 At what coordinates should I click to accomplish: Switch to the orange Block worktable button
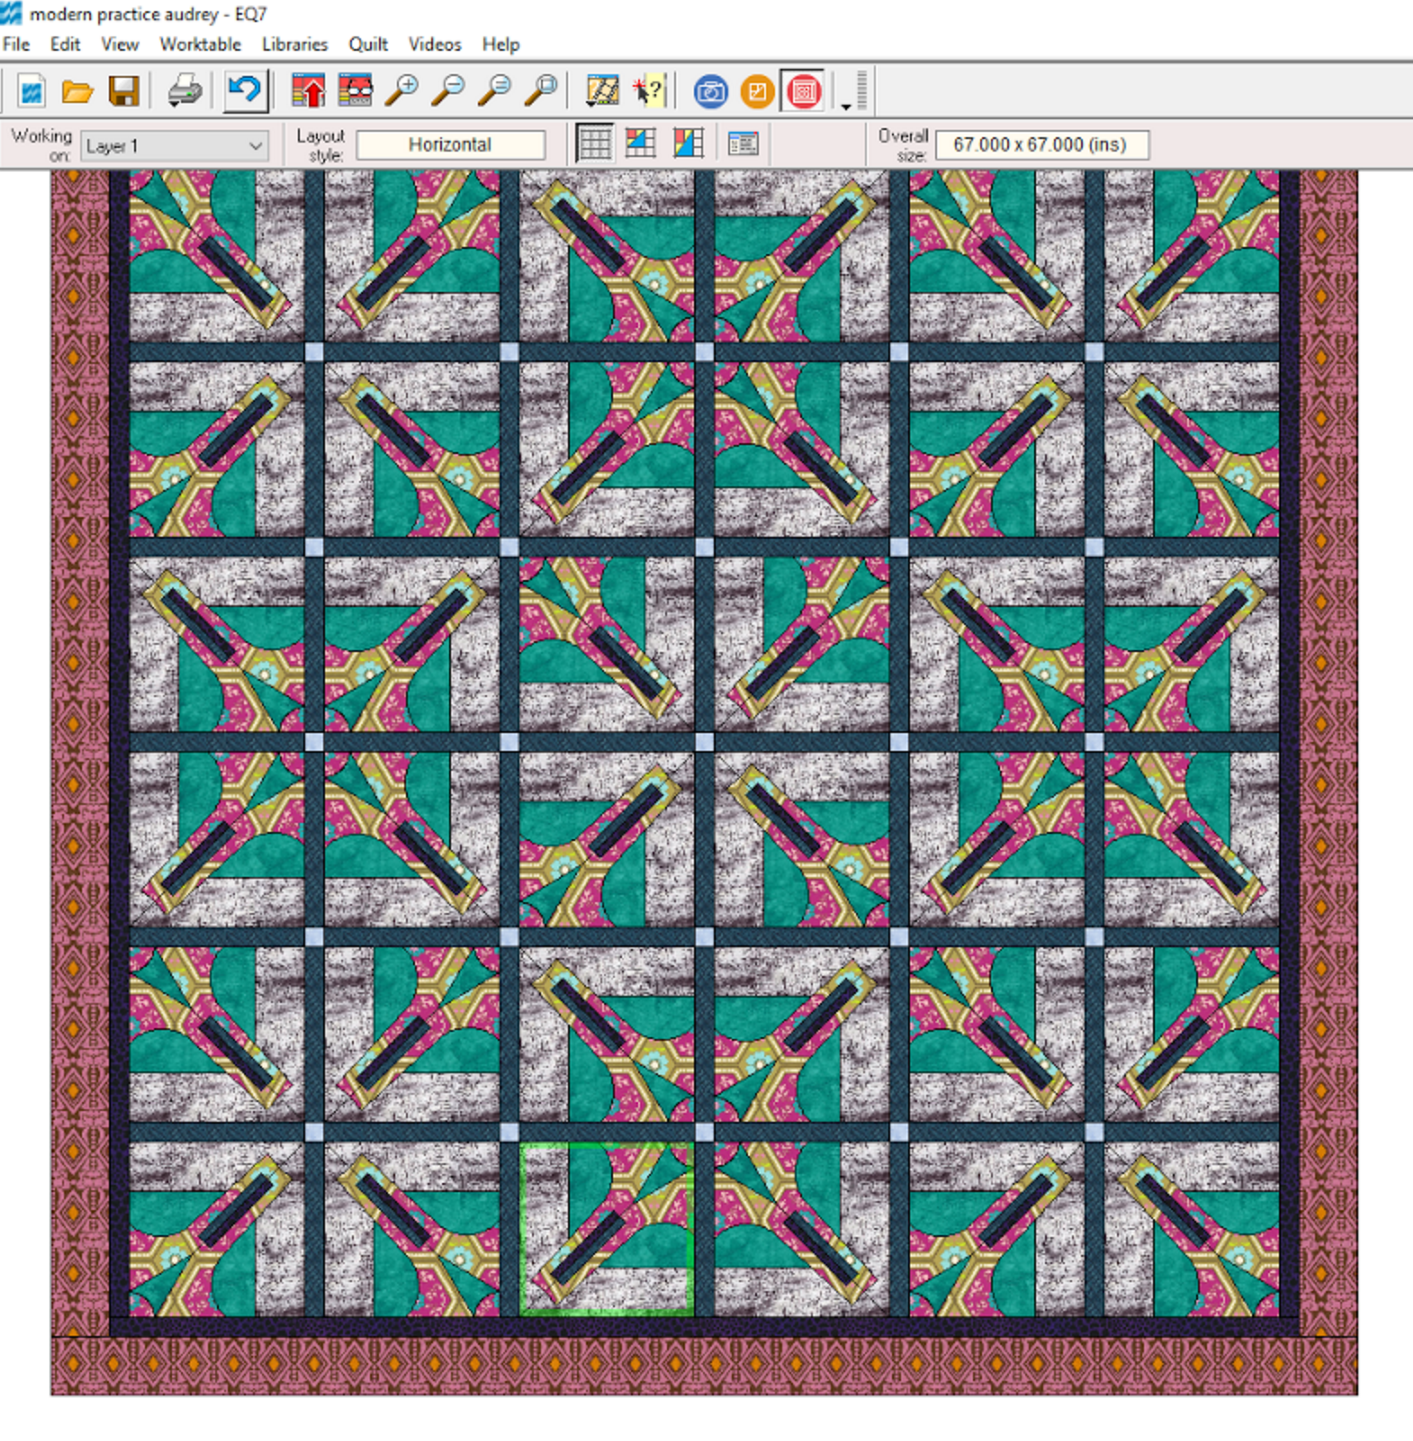757,92
